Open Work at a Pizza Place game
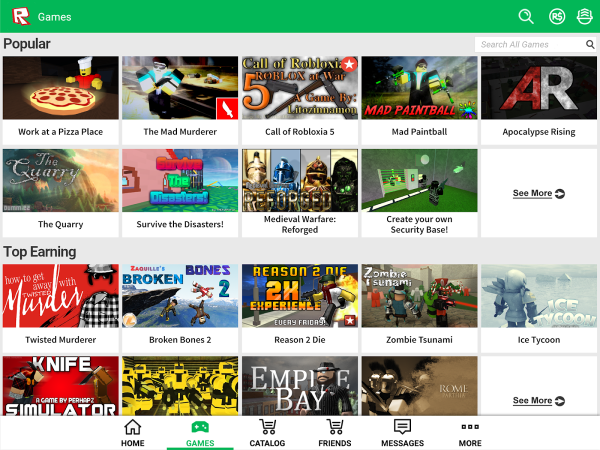 click(x=60, y=98)
